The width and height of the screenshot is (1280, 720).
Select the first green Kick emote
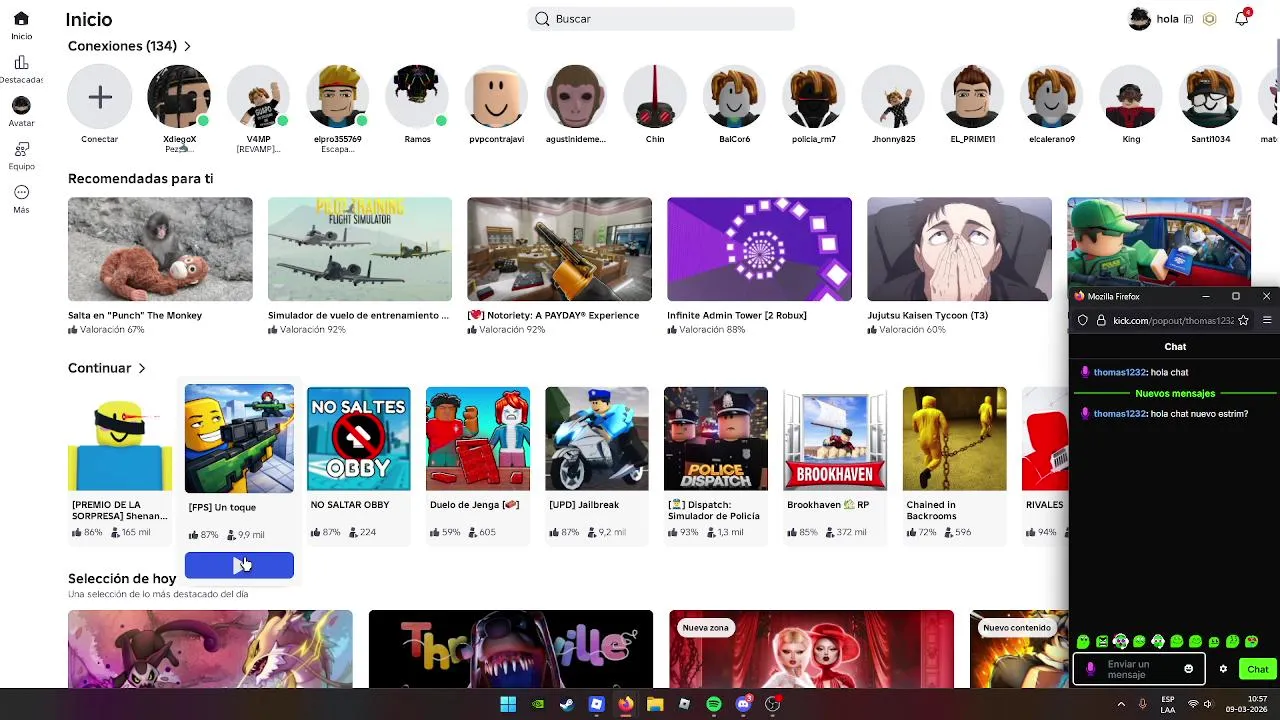[1083, 642]
